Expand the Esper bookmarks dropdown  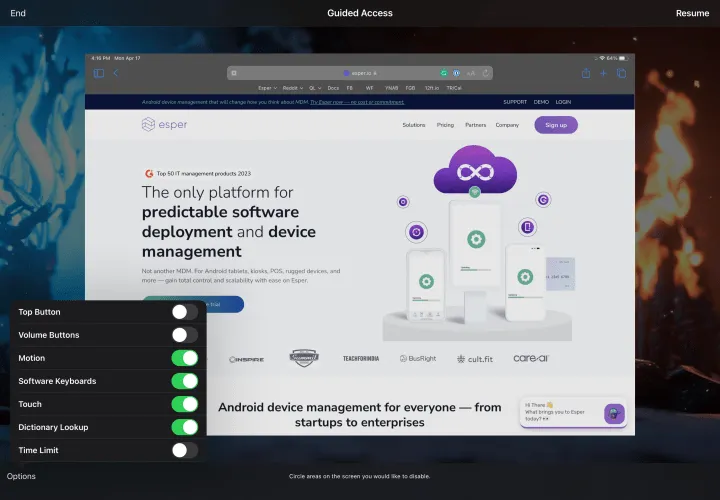267,88
